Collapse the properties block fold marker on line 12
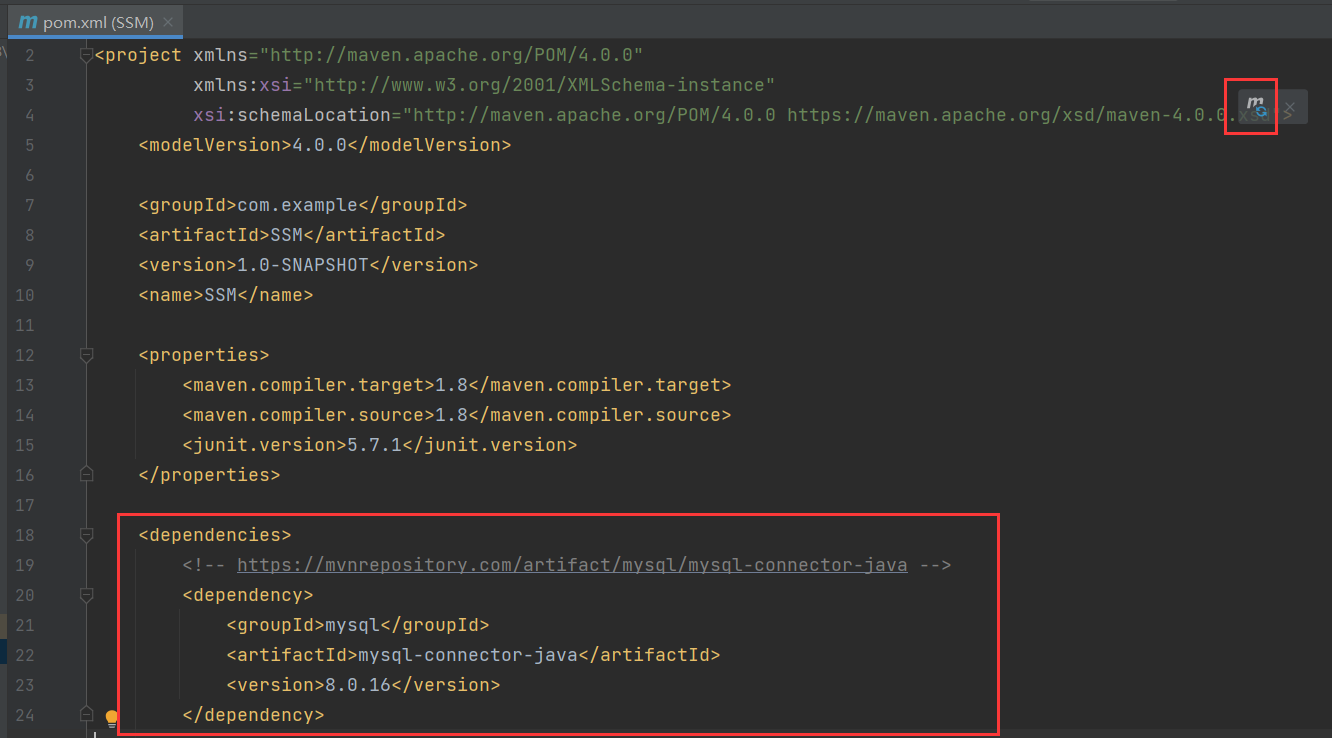 coord(86,355)
